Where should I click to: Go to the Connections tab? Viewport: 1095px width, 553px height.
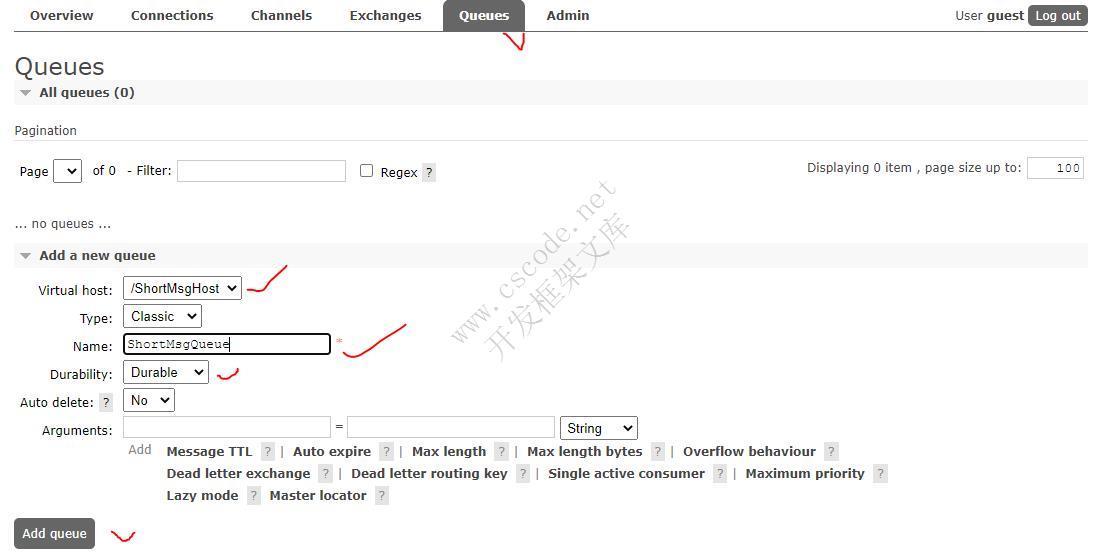click(172, 15)
